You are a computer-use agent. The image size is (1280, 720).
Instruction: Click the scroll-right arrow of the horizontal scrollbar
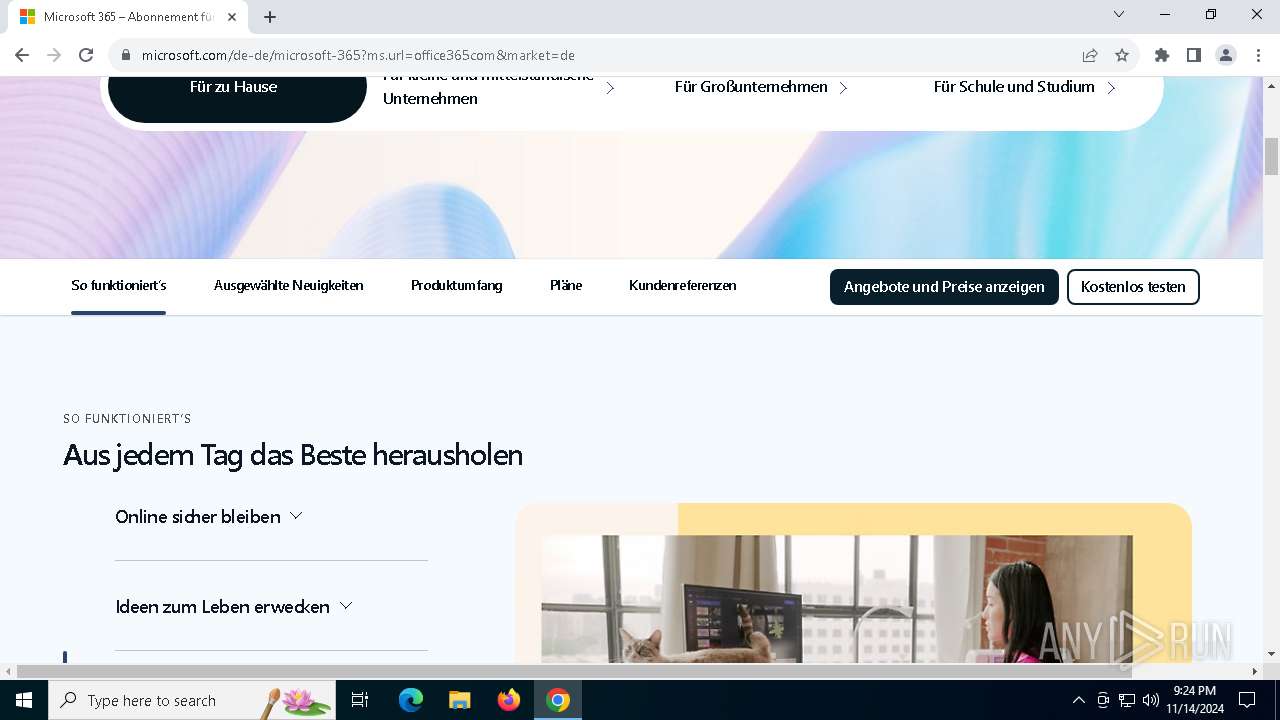click(1256, 672)
